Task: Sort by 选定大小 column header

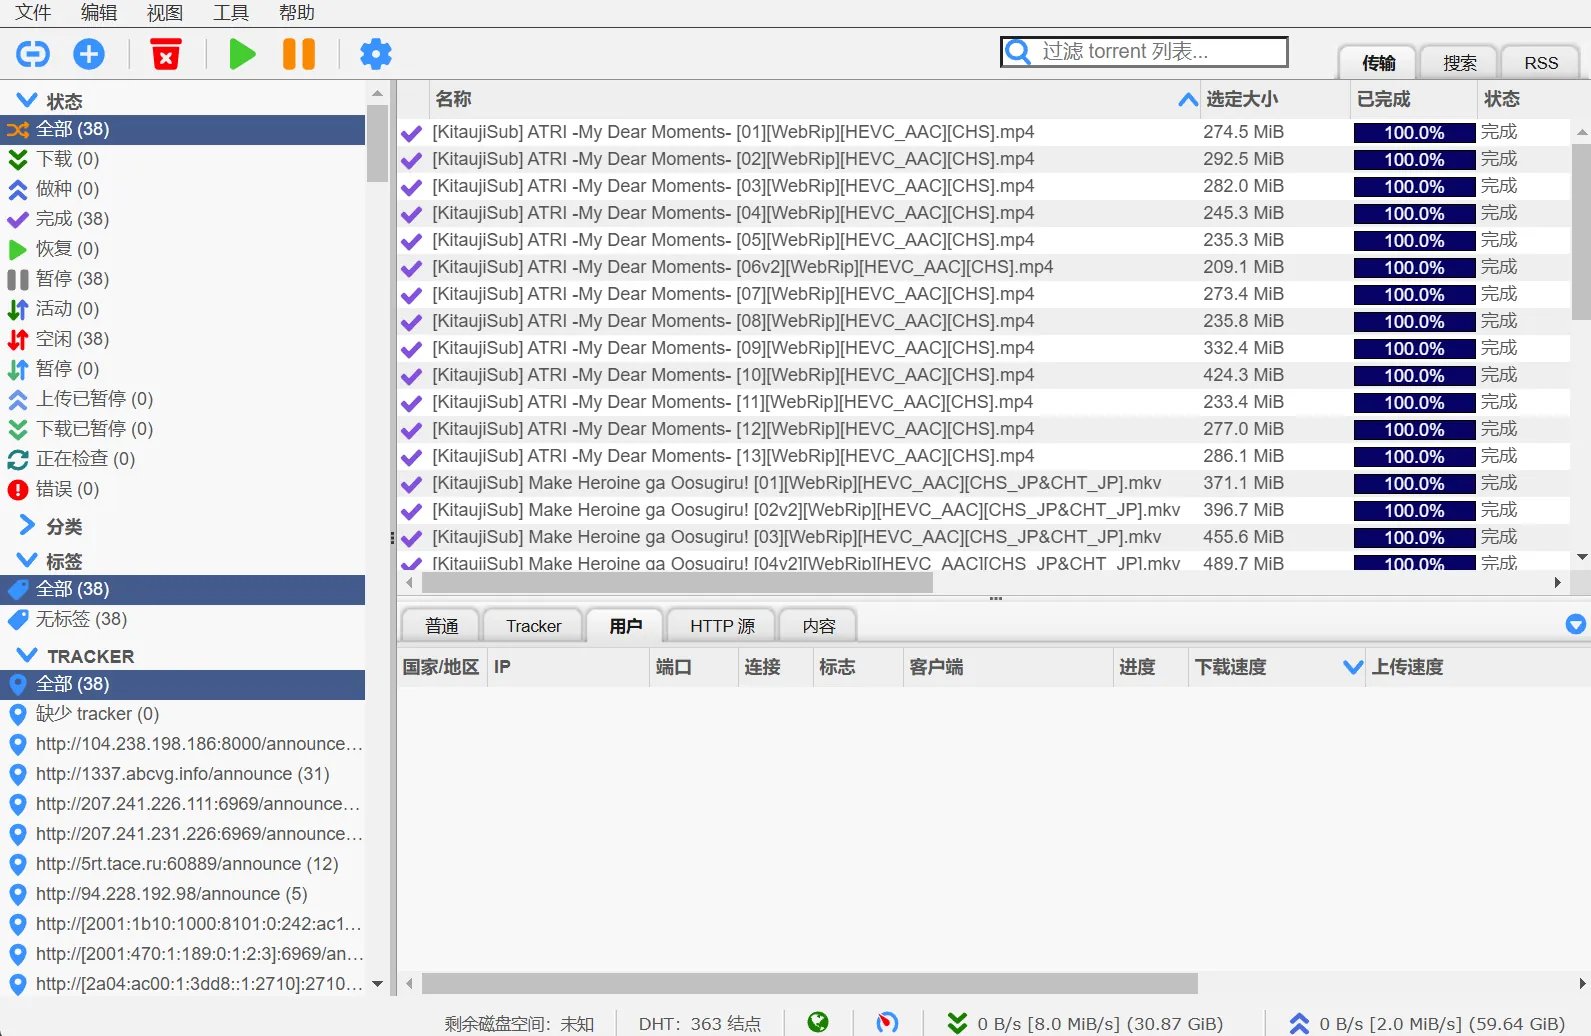Action: click(x=1273, y=99)
